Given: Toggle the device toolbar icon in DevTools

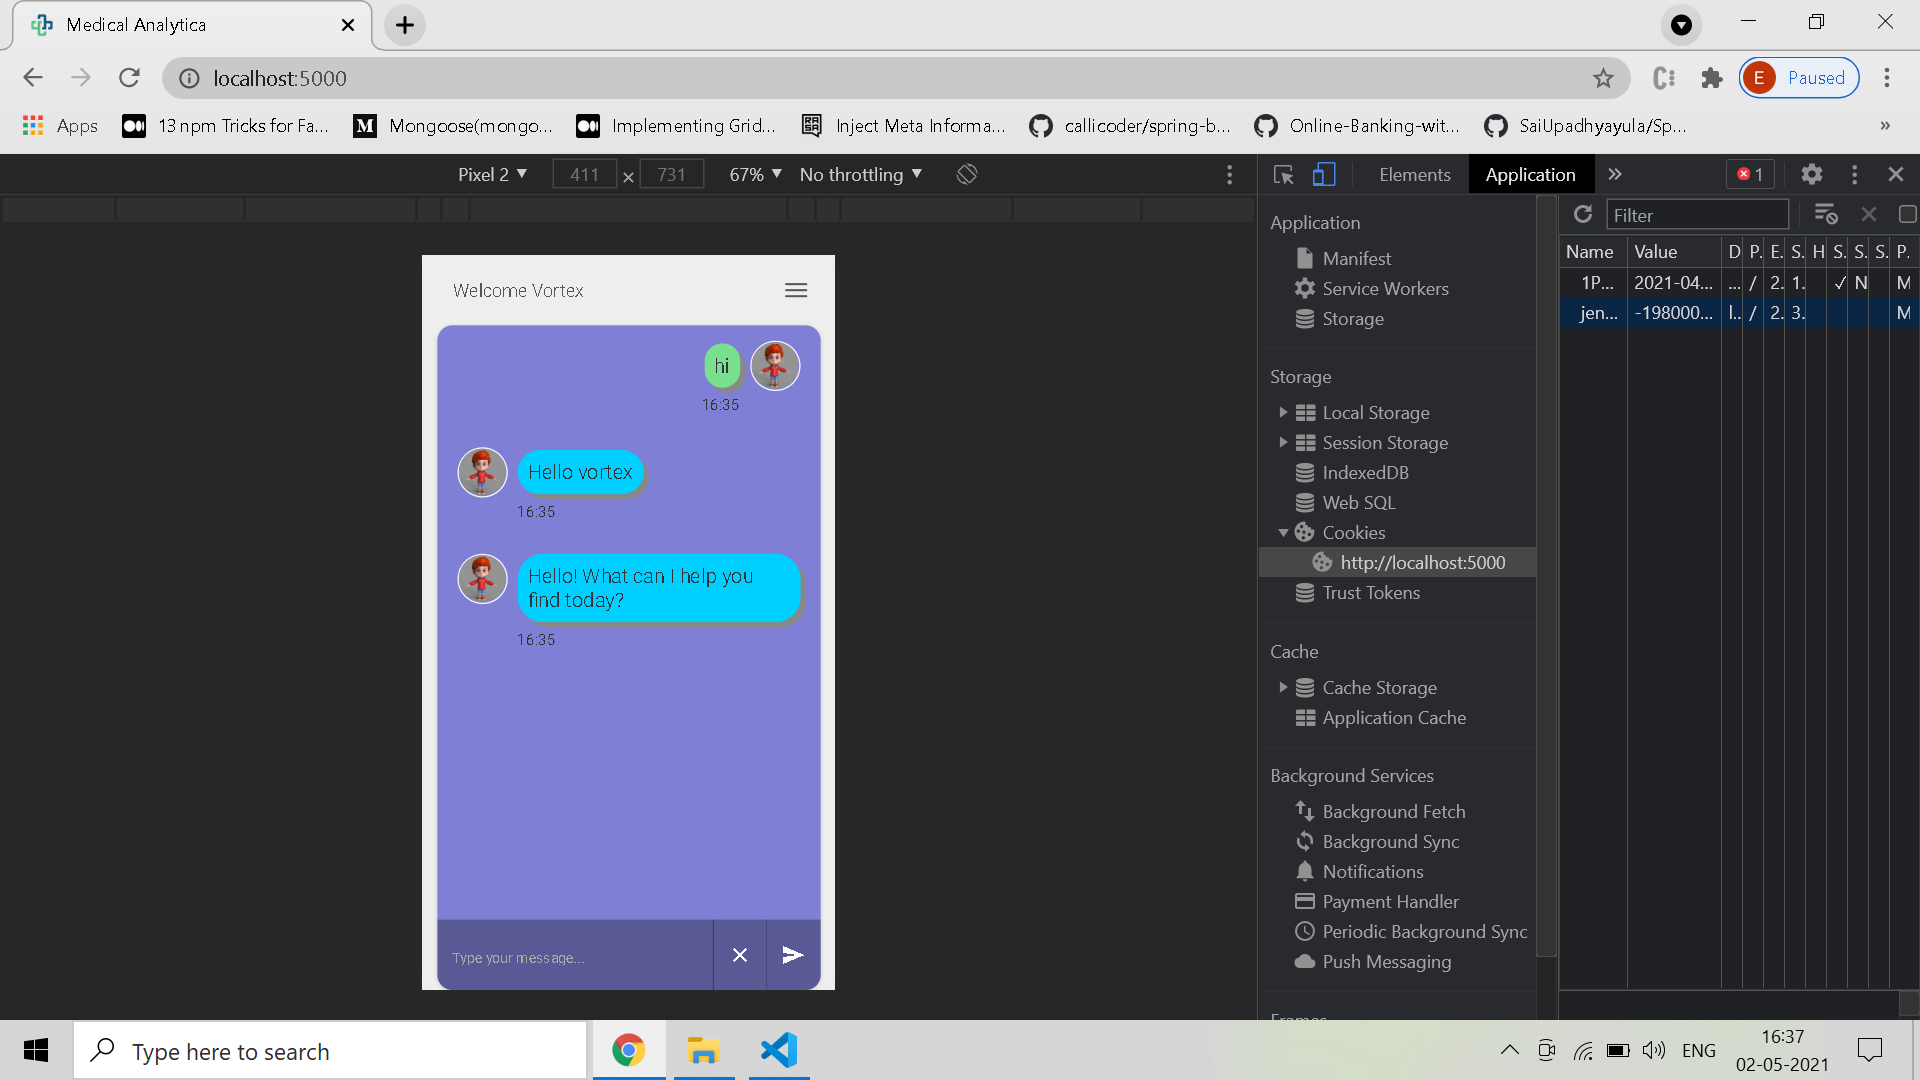Looking at the screenshot, I should pos(1324,174).
